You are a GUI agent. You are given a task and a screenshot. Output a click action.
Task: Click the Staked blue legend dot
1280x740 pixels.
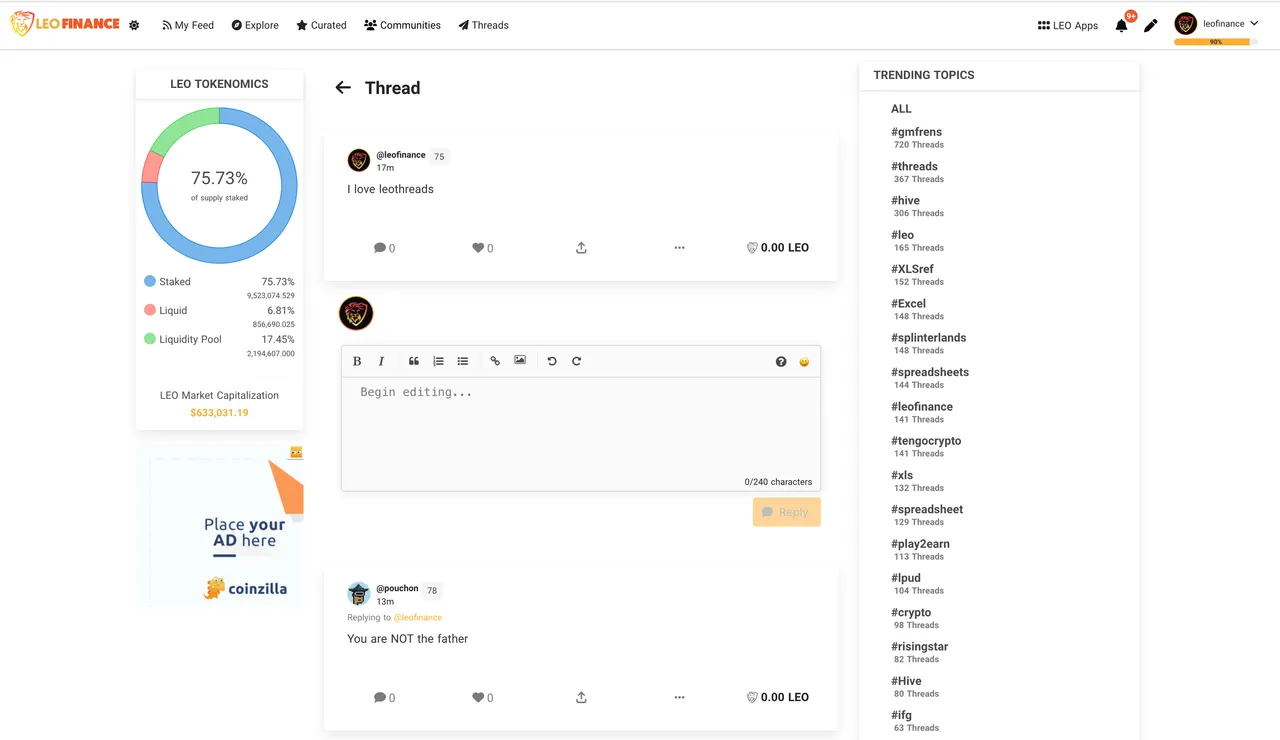(150, 282)
